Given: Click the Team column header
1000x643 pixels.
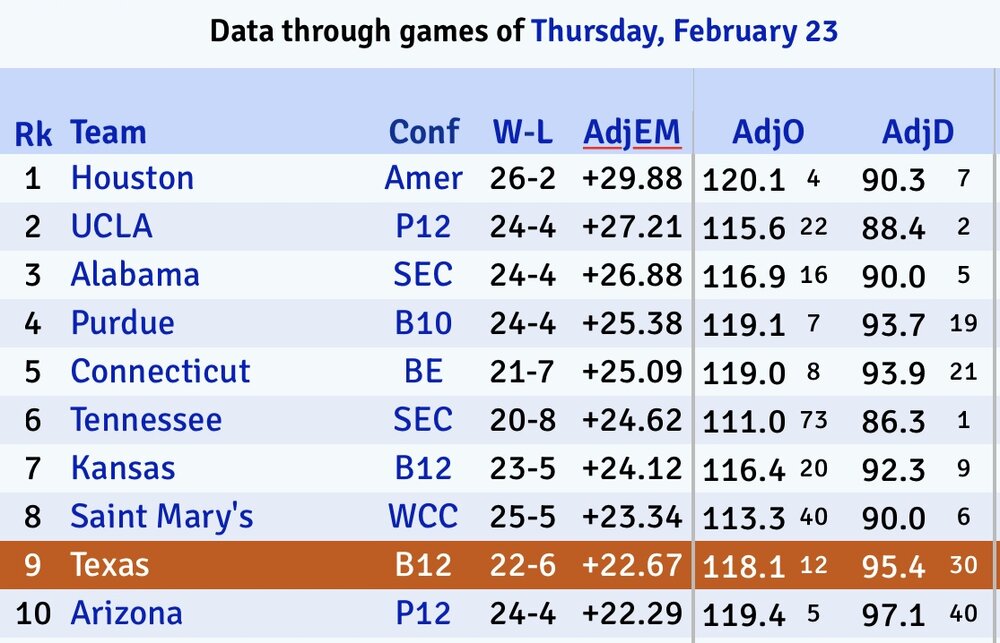Looking at the screenshot, I should click(108, 132).
